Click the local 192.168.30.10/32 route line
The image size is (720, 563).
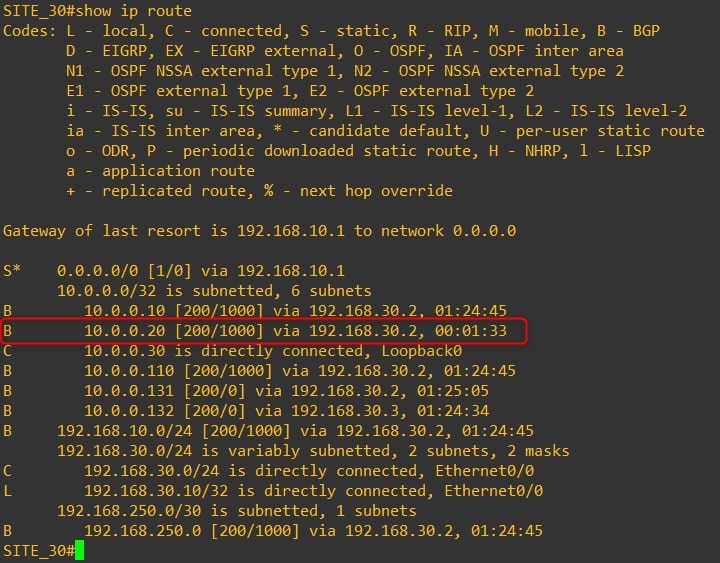coord(273,491)
